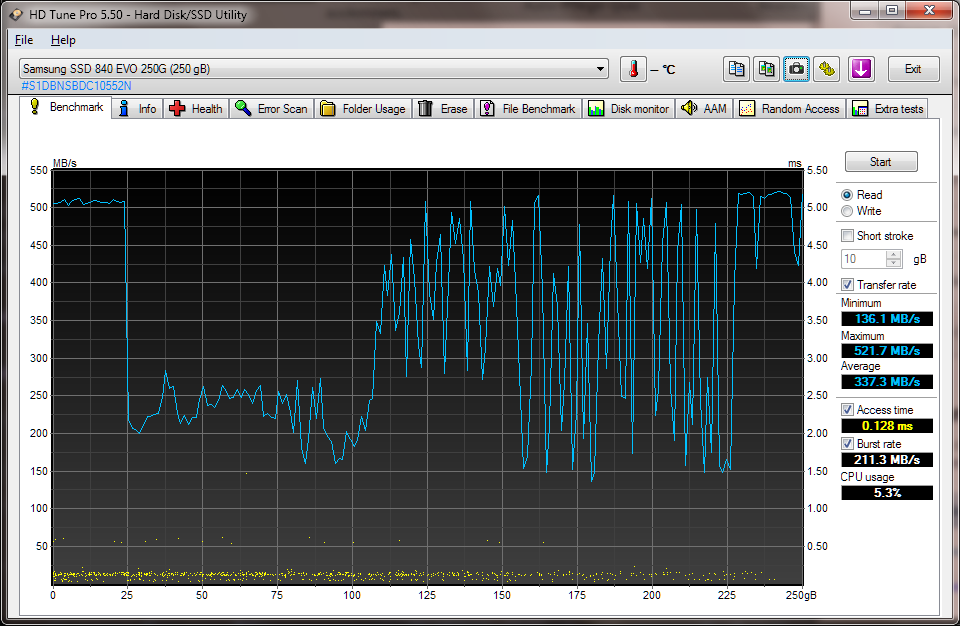The height and width of the screenshot is (626, 960).
Task: Click the Maximum value 521.7 MB/s
Action: click(x=887, y=350)
